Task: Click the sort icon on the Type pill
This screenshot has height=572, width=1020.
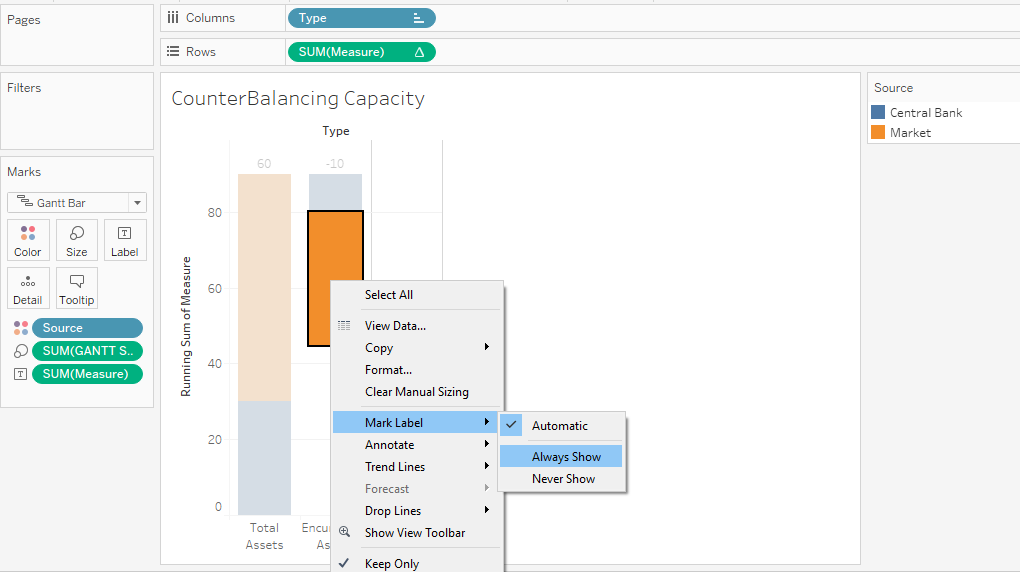Action: click(x=418, y=18)
